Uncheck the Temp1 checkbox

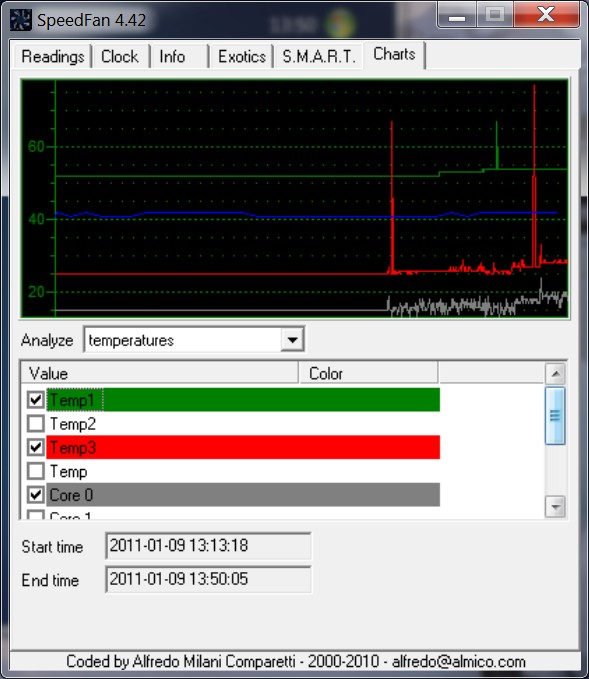tap(36, 400)
